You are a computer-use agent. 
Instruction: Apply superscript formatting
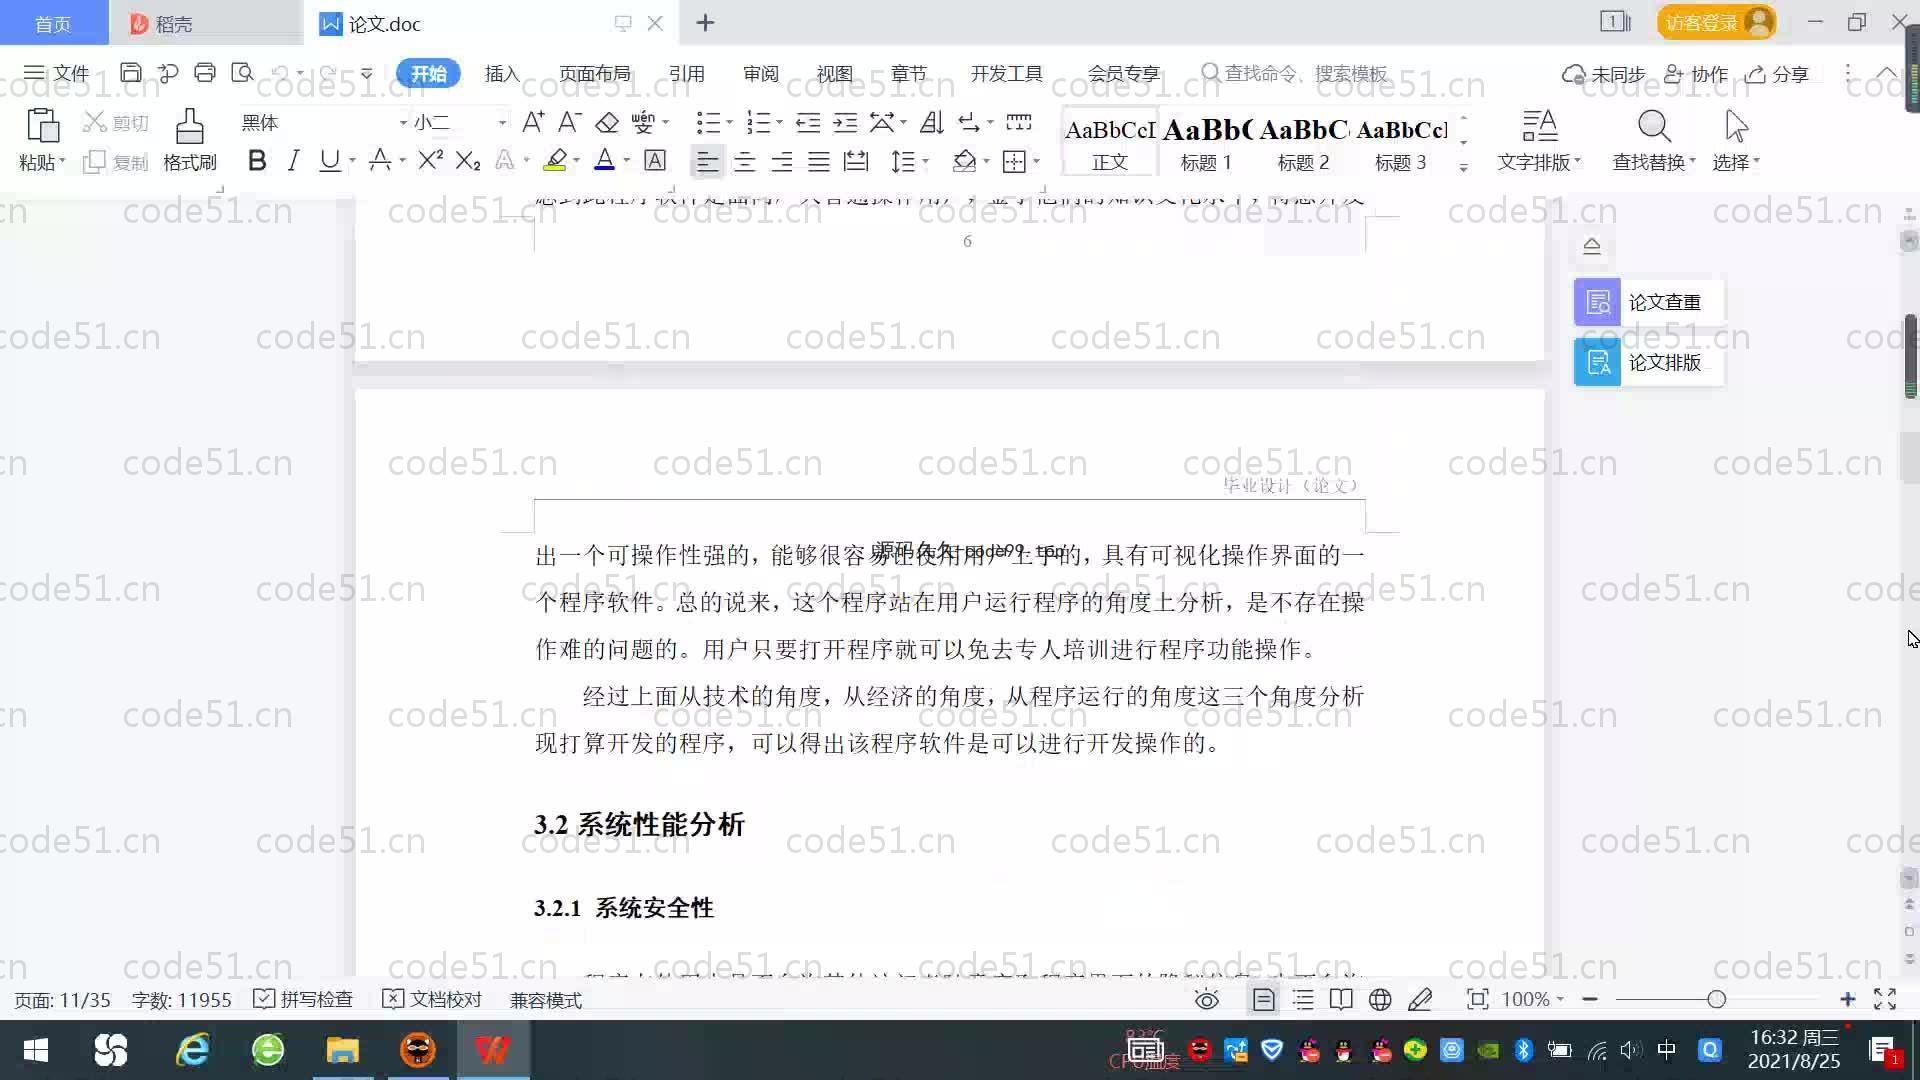click(430, 161)
